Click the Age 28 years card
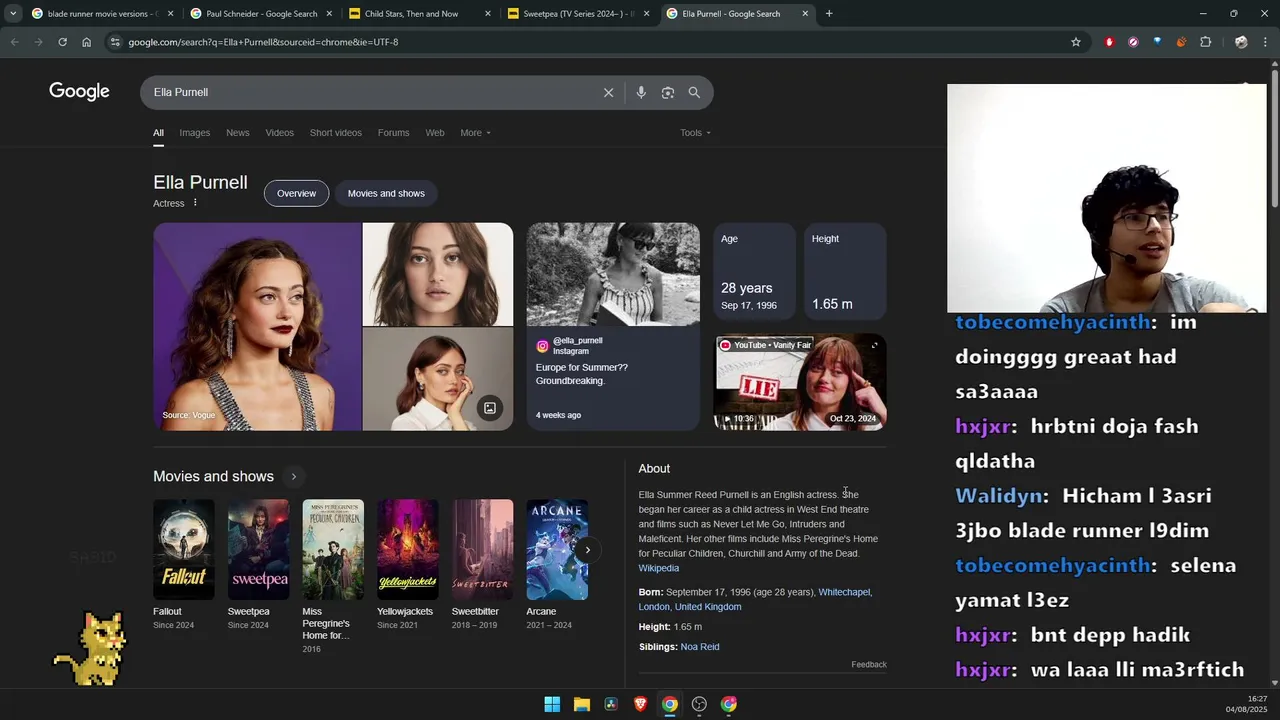The image size is (1280, 720). [x=754, y=272]
